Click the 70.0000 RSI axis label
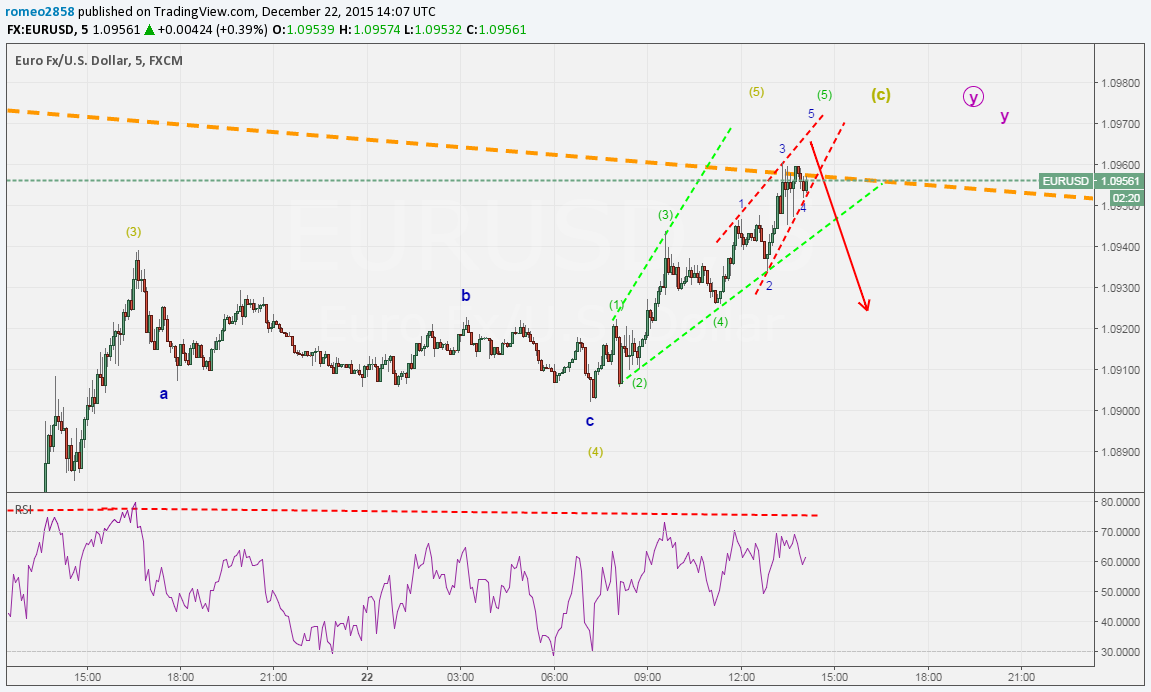The height and width of the screenshot is (692, 1151). 1121,532
